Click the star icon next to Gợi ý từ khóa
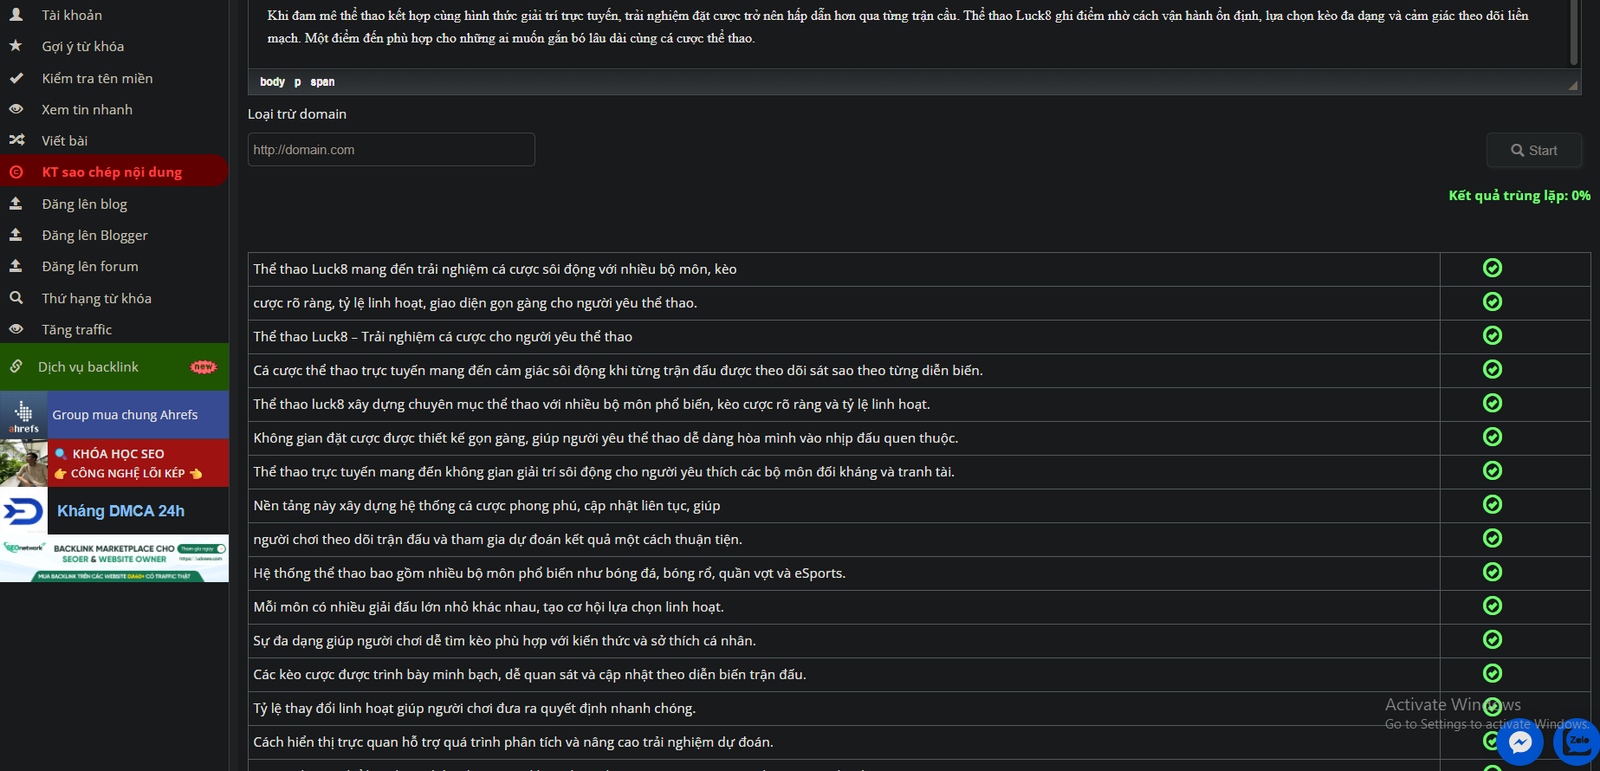This screenshot has width=1600, height=771. 16,46
